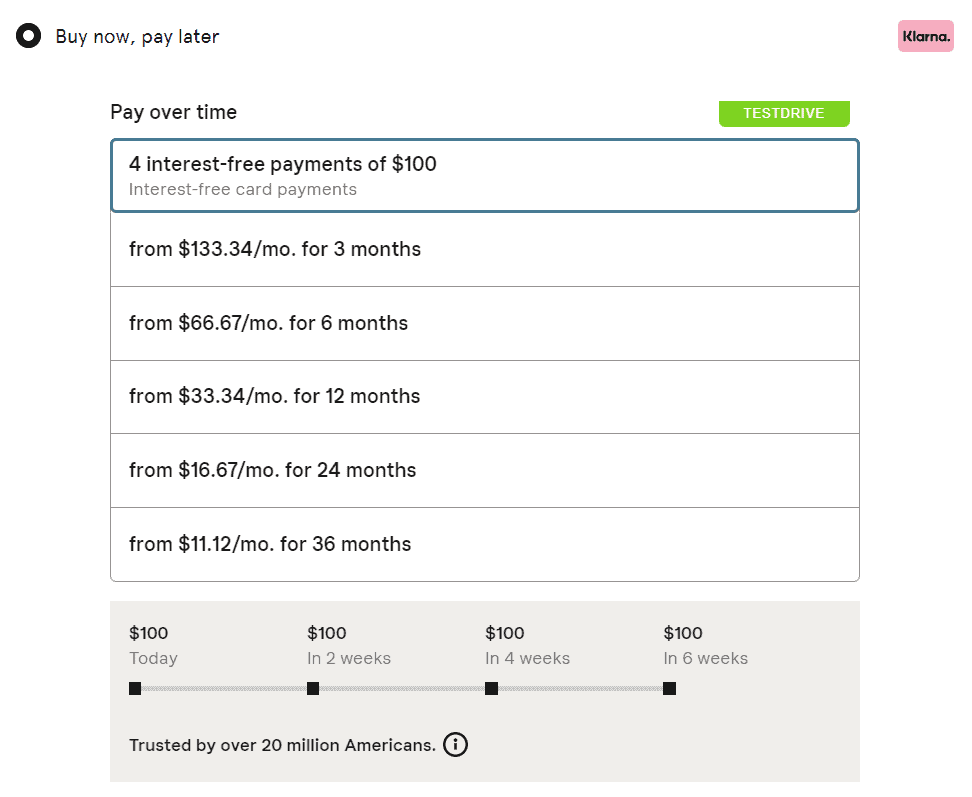This screenshot has width=972, height=797.
Task: Click the Today payment timeline marker
Action: [x=135, y=688]
